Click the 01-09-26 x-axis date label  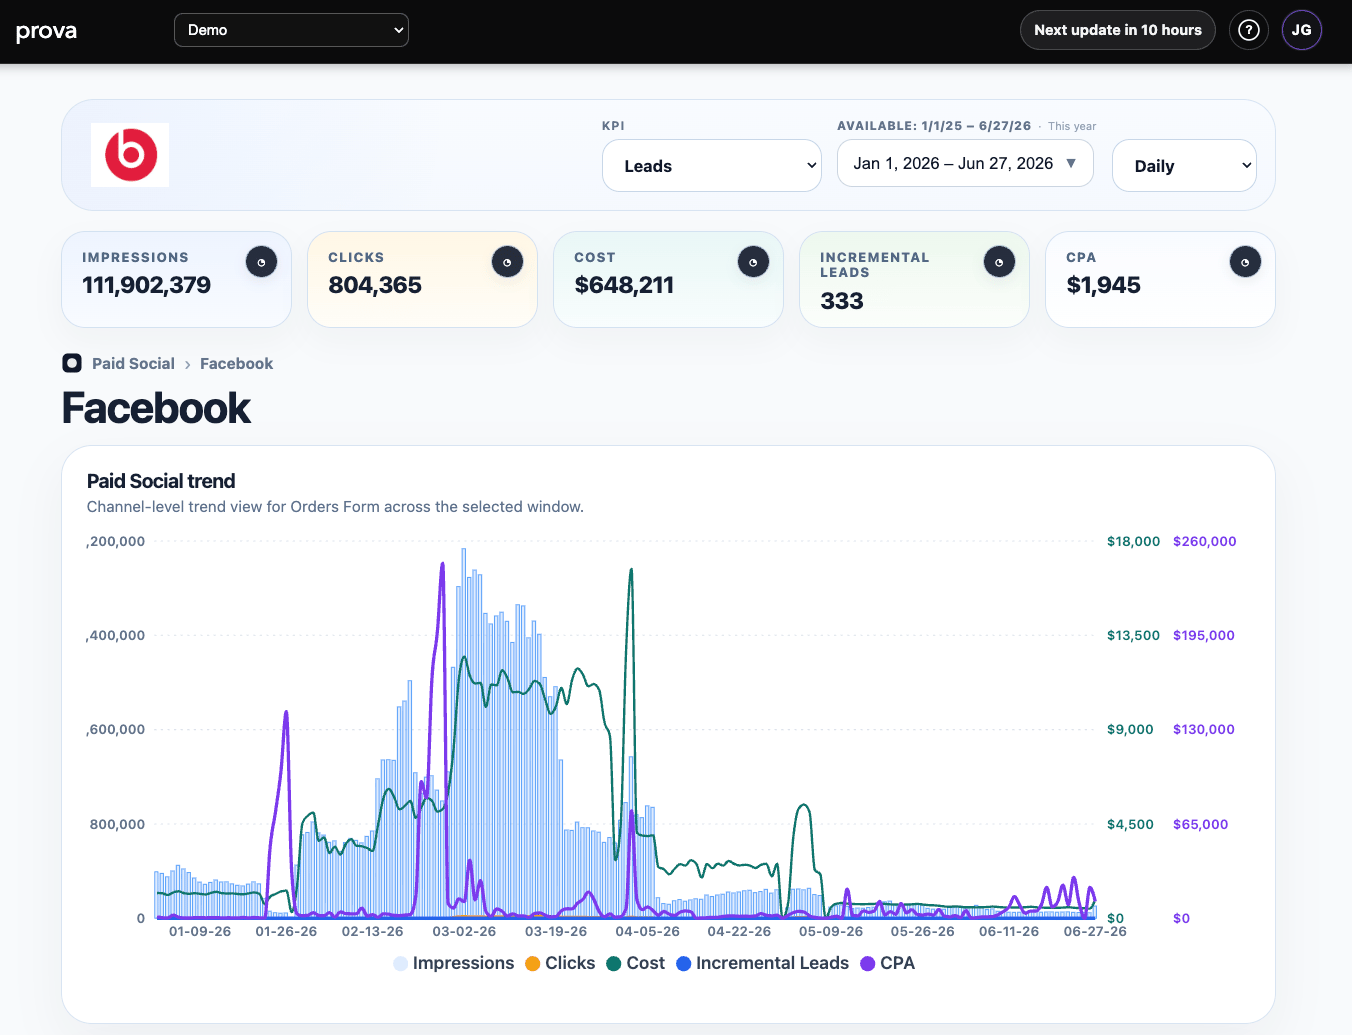(200, 931)
